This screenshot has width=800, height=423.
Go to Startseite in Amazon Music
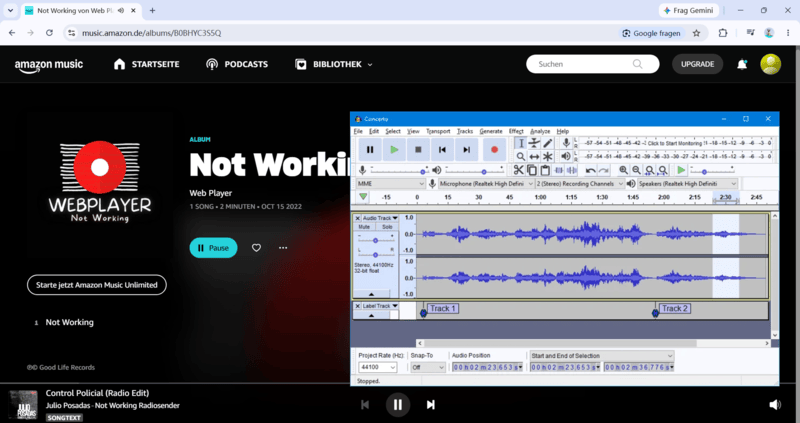pos(146,64)
